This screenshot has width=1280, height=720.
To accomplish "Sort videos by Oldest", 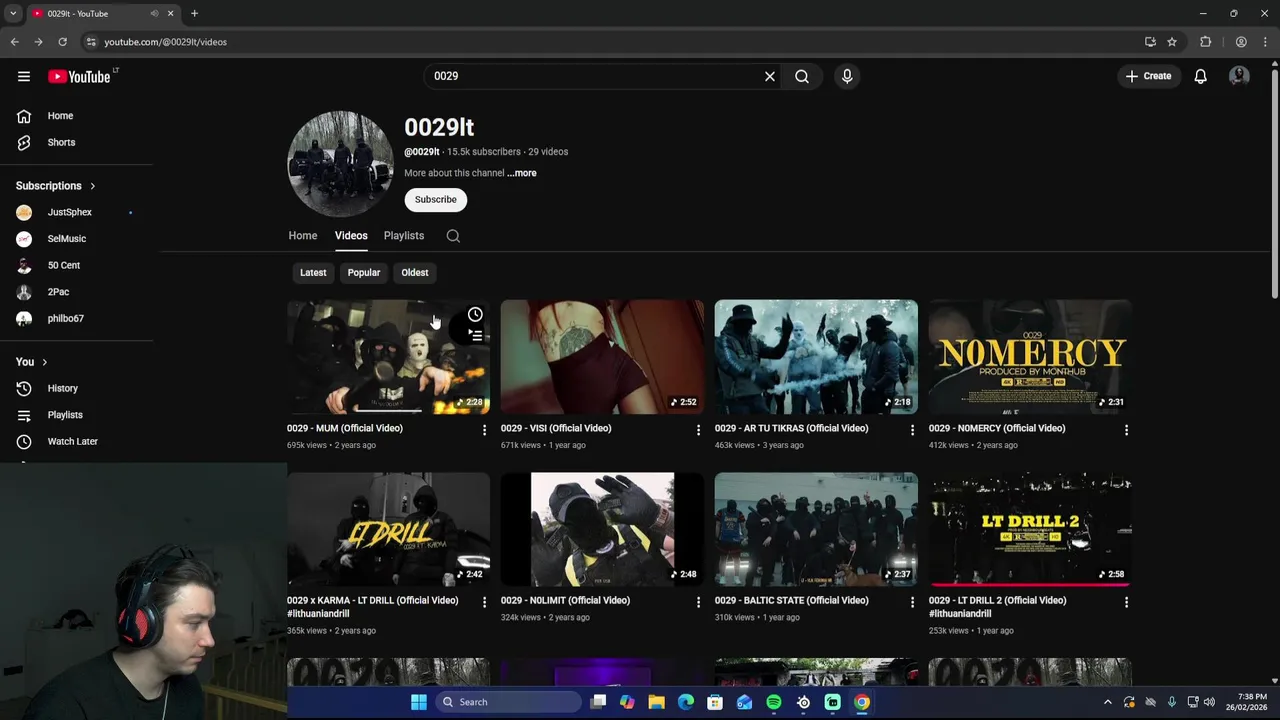I will point(415,272).
